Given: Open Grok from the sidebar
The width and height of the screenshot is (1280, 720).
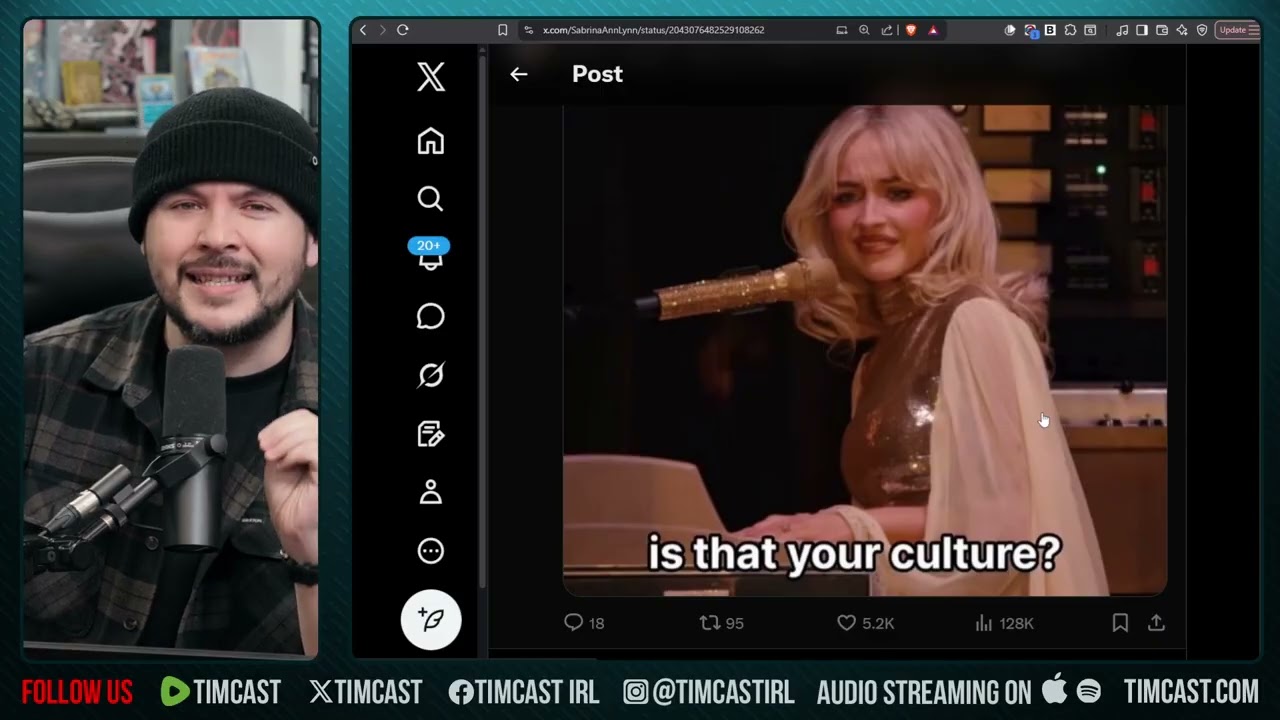Looking at the screenshot, I should 430,375.
